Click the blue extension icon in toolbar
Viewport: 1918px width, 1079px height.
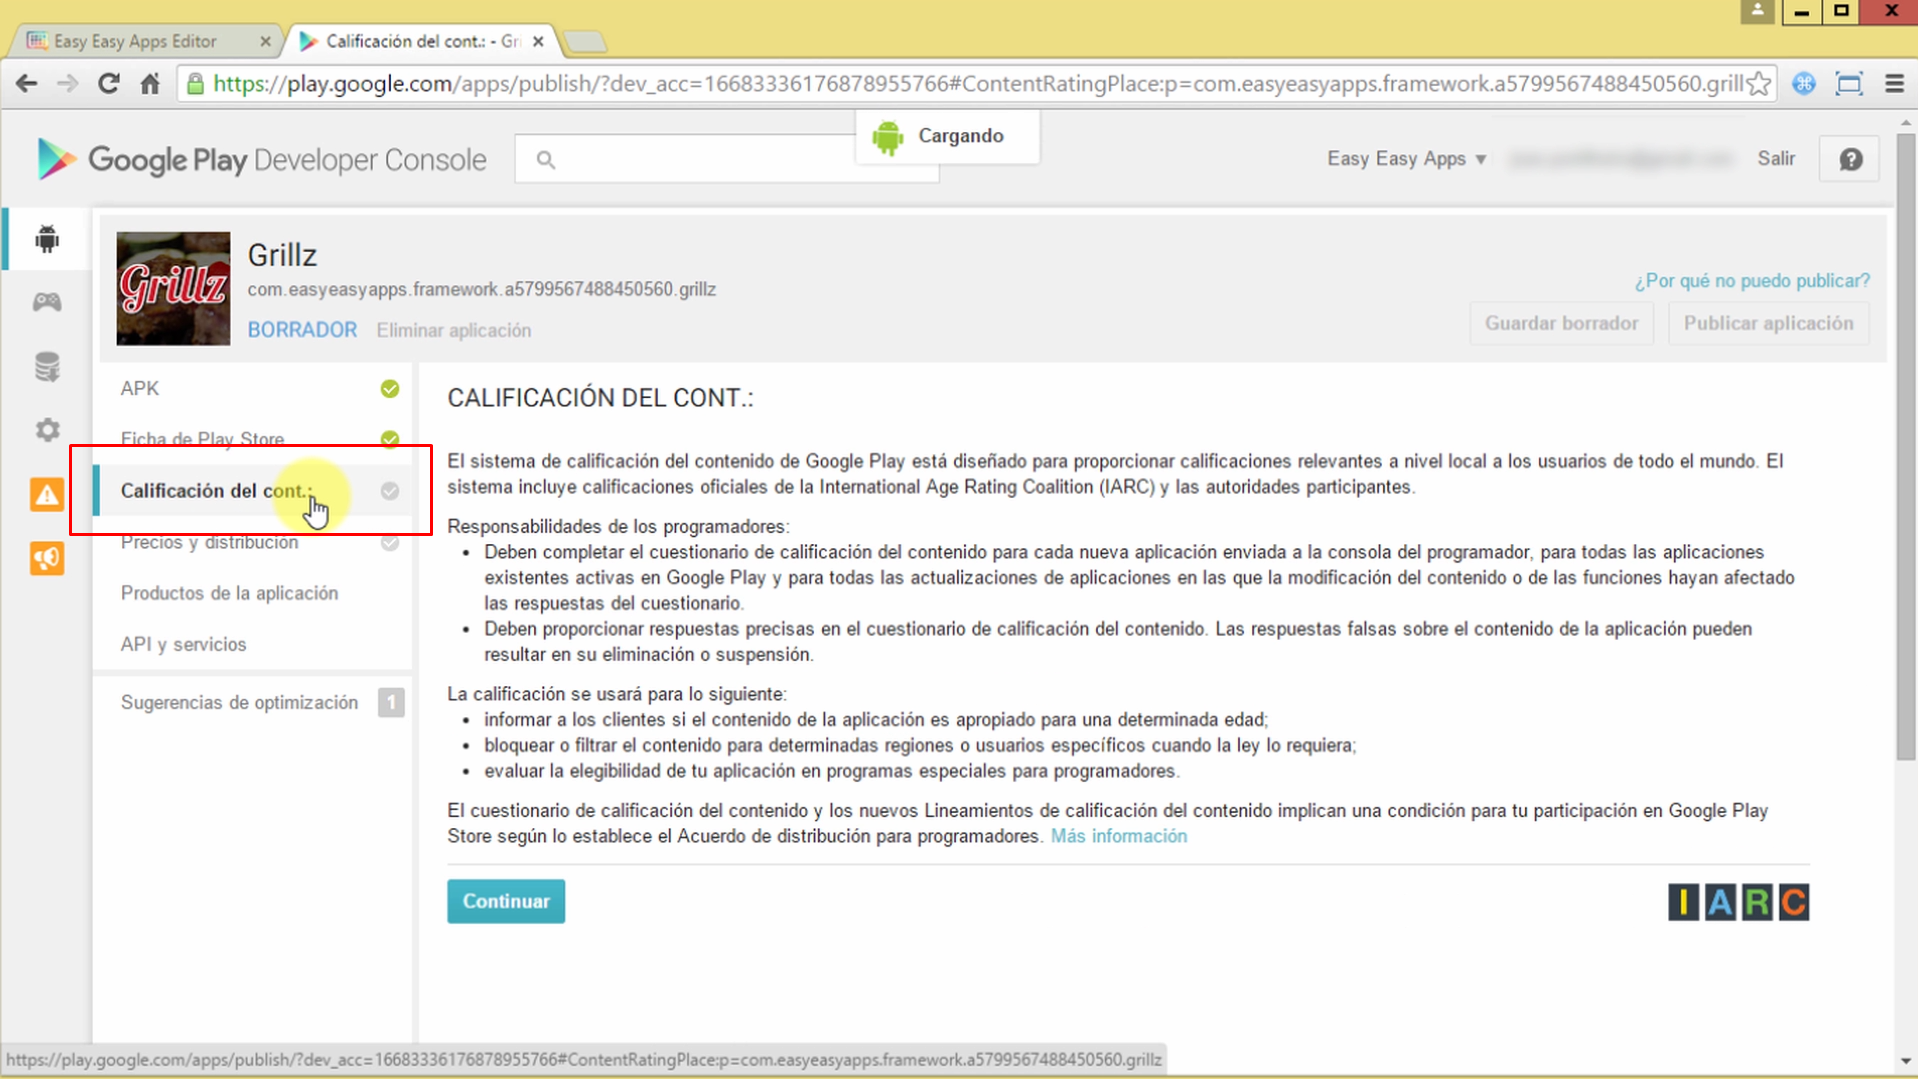point(1804,84)
